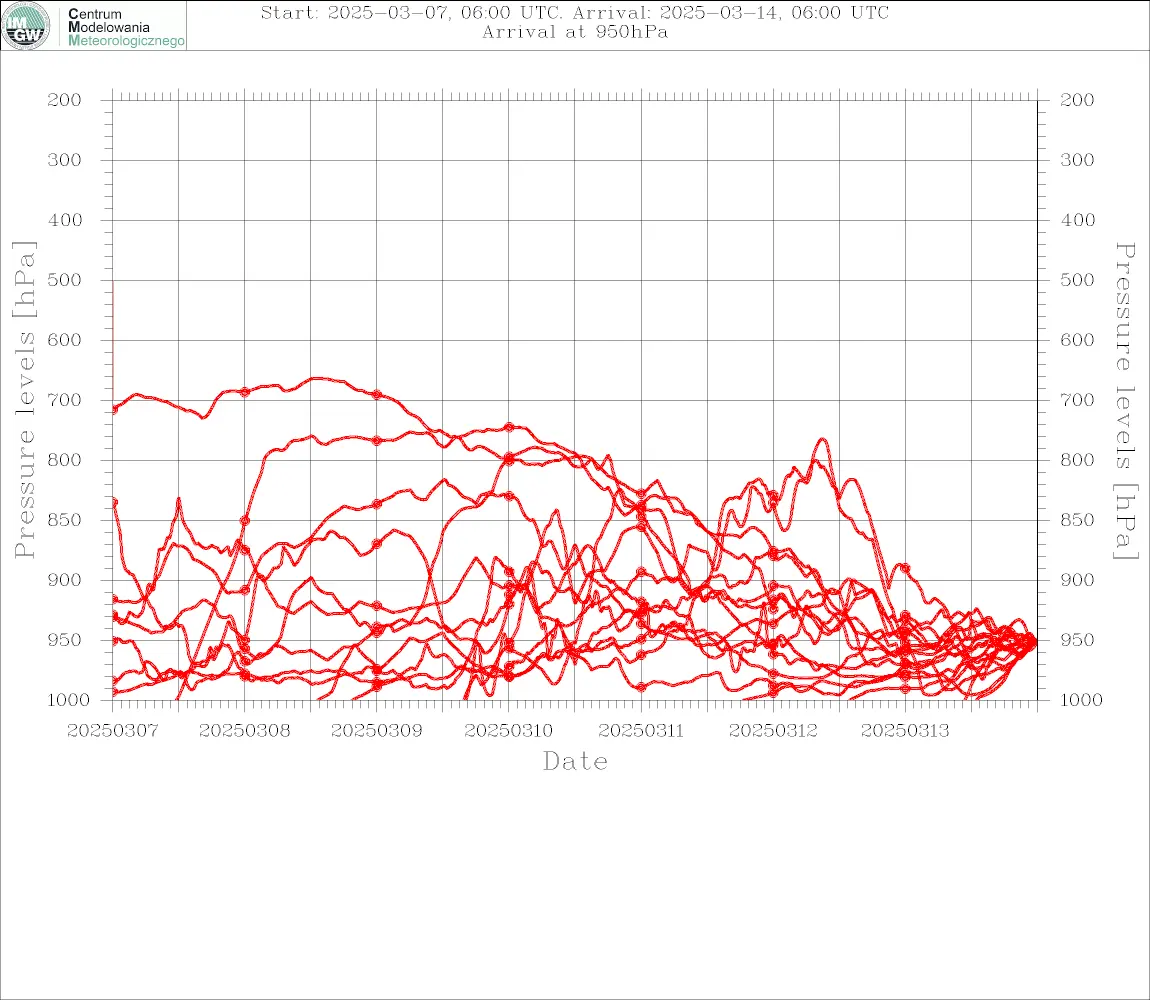This screenshot has height=1000, width=1150.
Task: Click the 20250309 date label
Action: (377, 731)
